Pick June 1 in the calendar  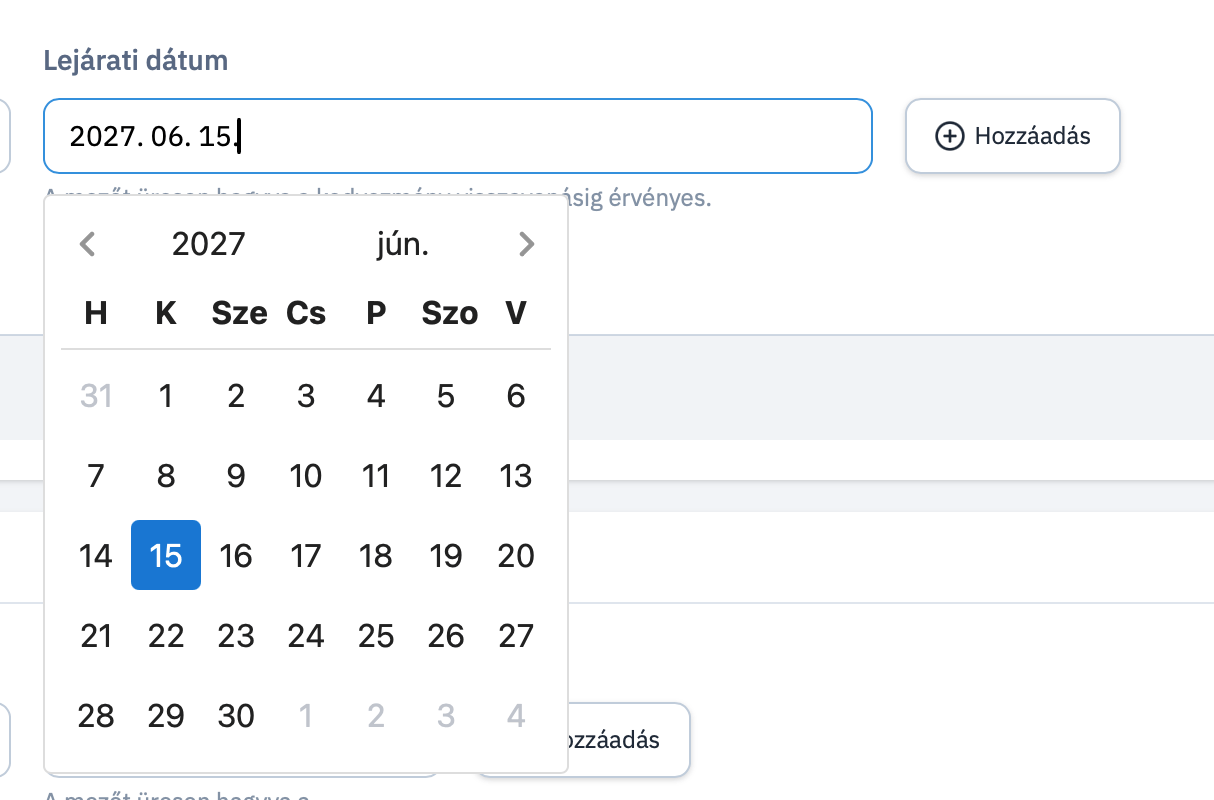click(x=166, y=397)
